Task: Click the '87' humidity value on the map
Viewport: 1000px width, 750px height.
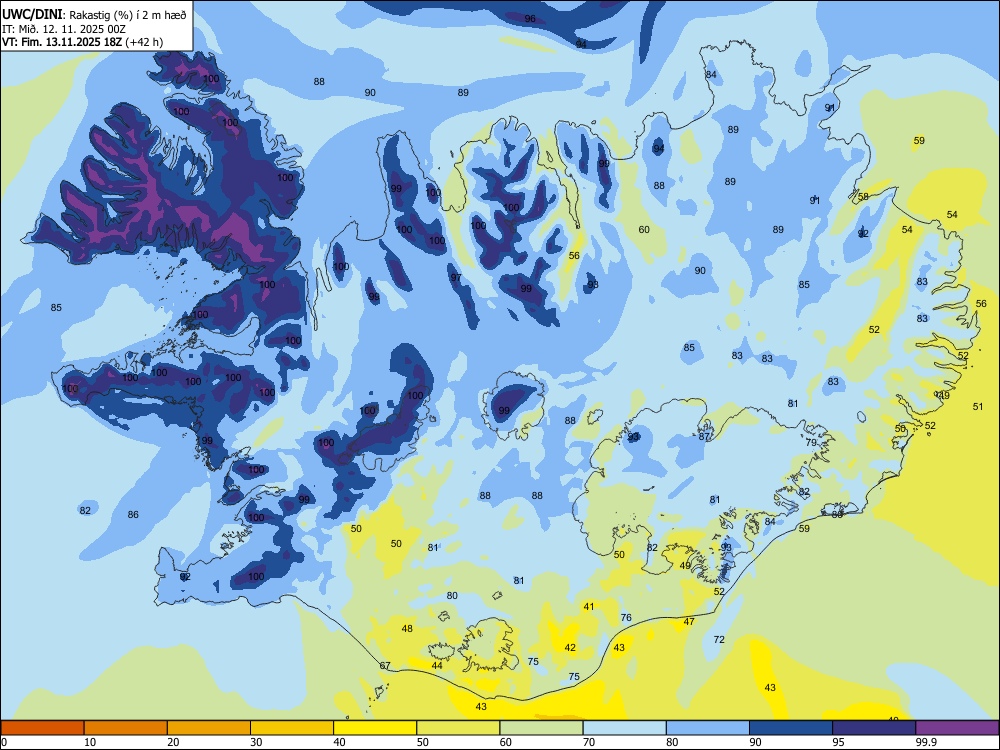Action: [x=704, y=437]
